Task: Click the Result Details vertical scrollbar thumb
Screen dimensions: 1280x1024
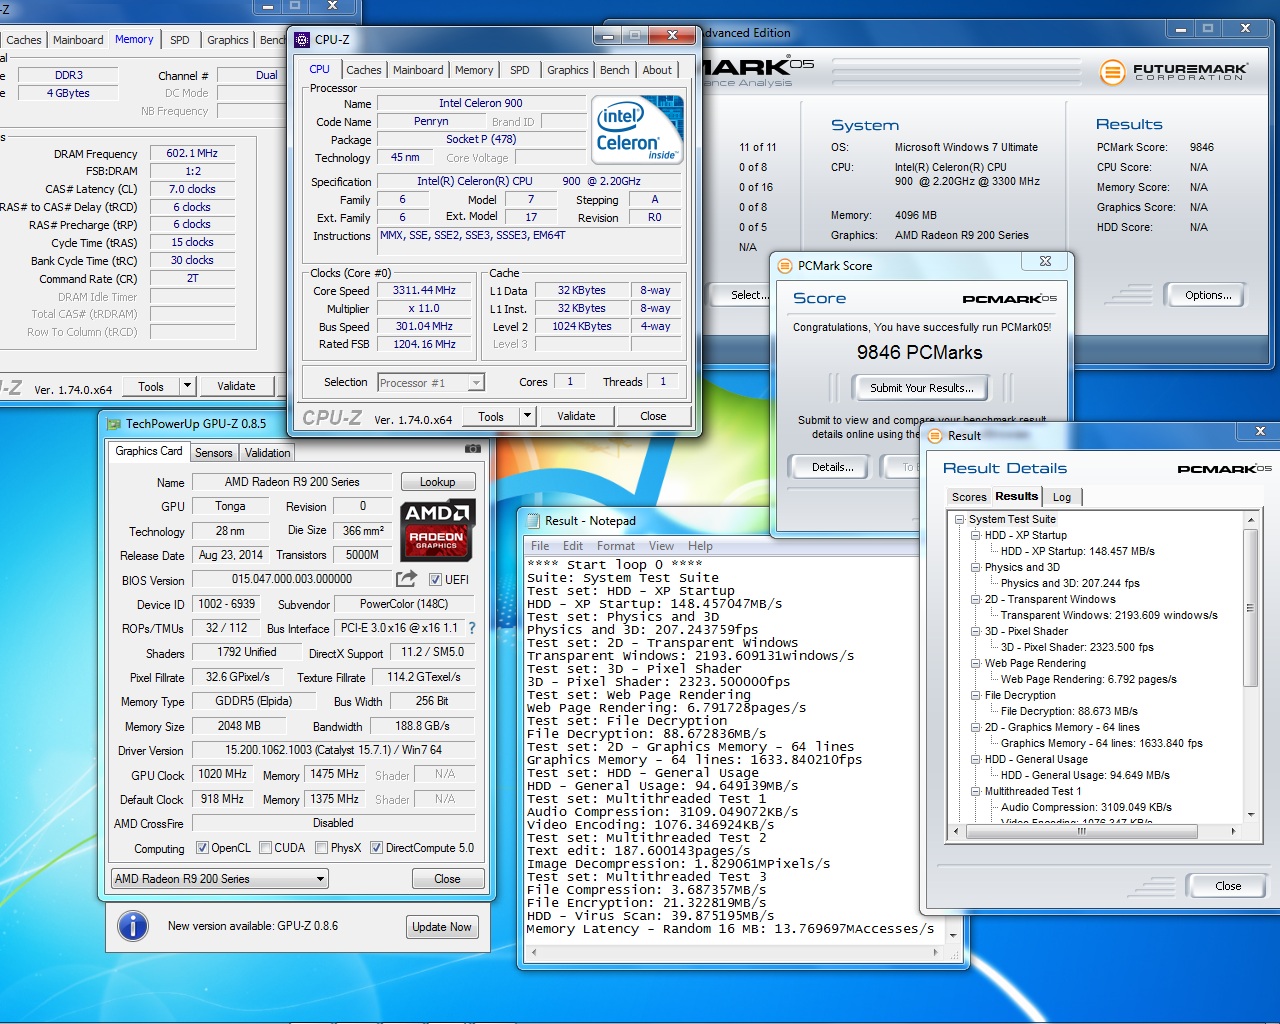Action: click(x=1250, y=608)
